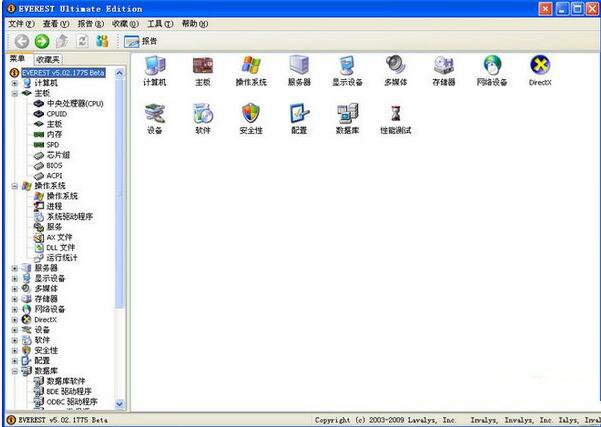Open the 收藏 menu
Image resolution: width=601 pixels, height=427 pixels.
125,24
